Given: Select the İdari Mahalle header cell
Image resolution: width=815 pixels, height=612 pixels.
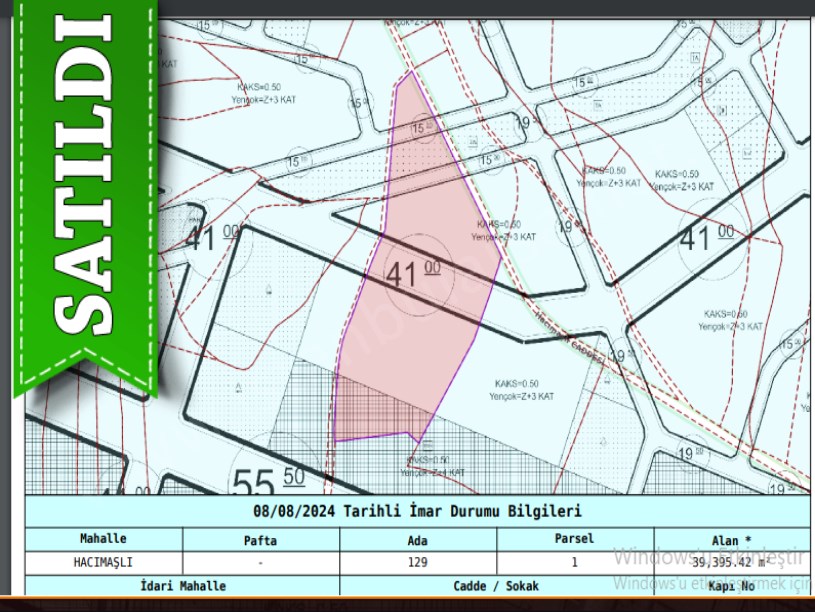Looking at the screenshot, I should pyautogui.click(x=182, y=585).
